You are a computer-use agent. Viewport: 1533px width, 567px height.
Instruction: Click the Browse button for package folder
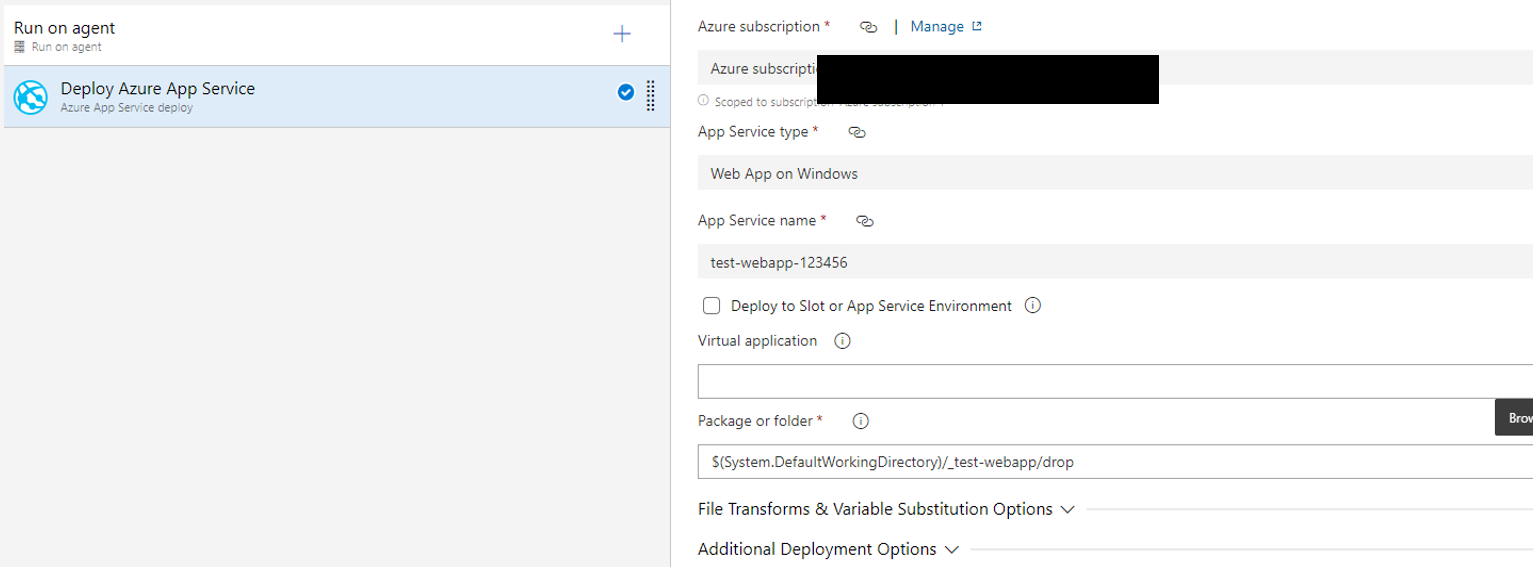click(x=1514, y=417)
